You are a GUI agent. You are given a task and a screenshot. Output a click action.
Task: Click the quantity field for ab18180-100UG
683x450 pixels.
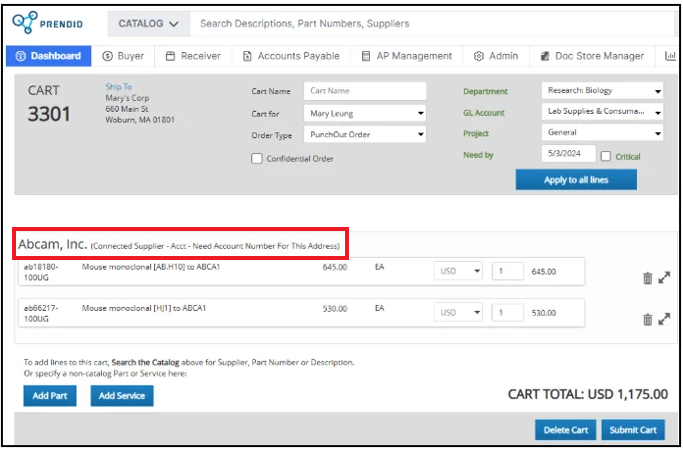pyautogui.click(x=507, y=271)
